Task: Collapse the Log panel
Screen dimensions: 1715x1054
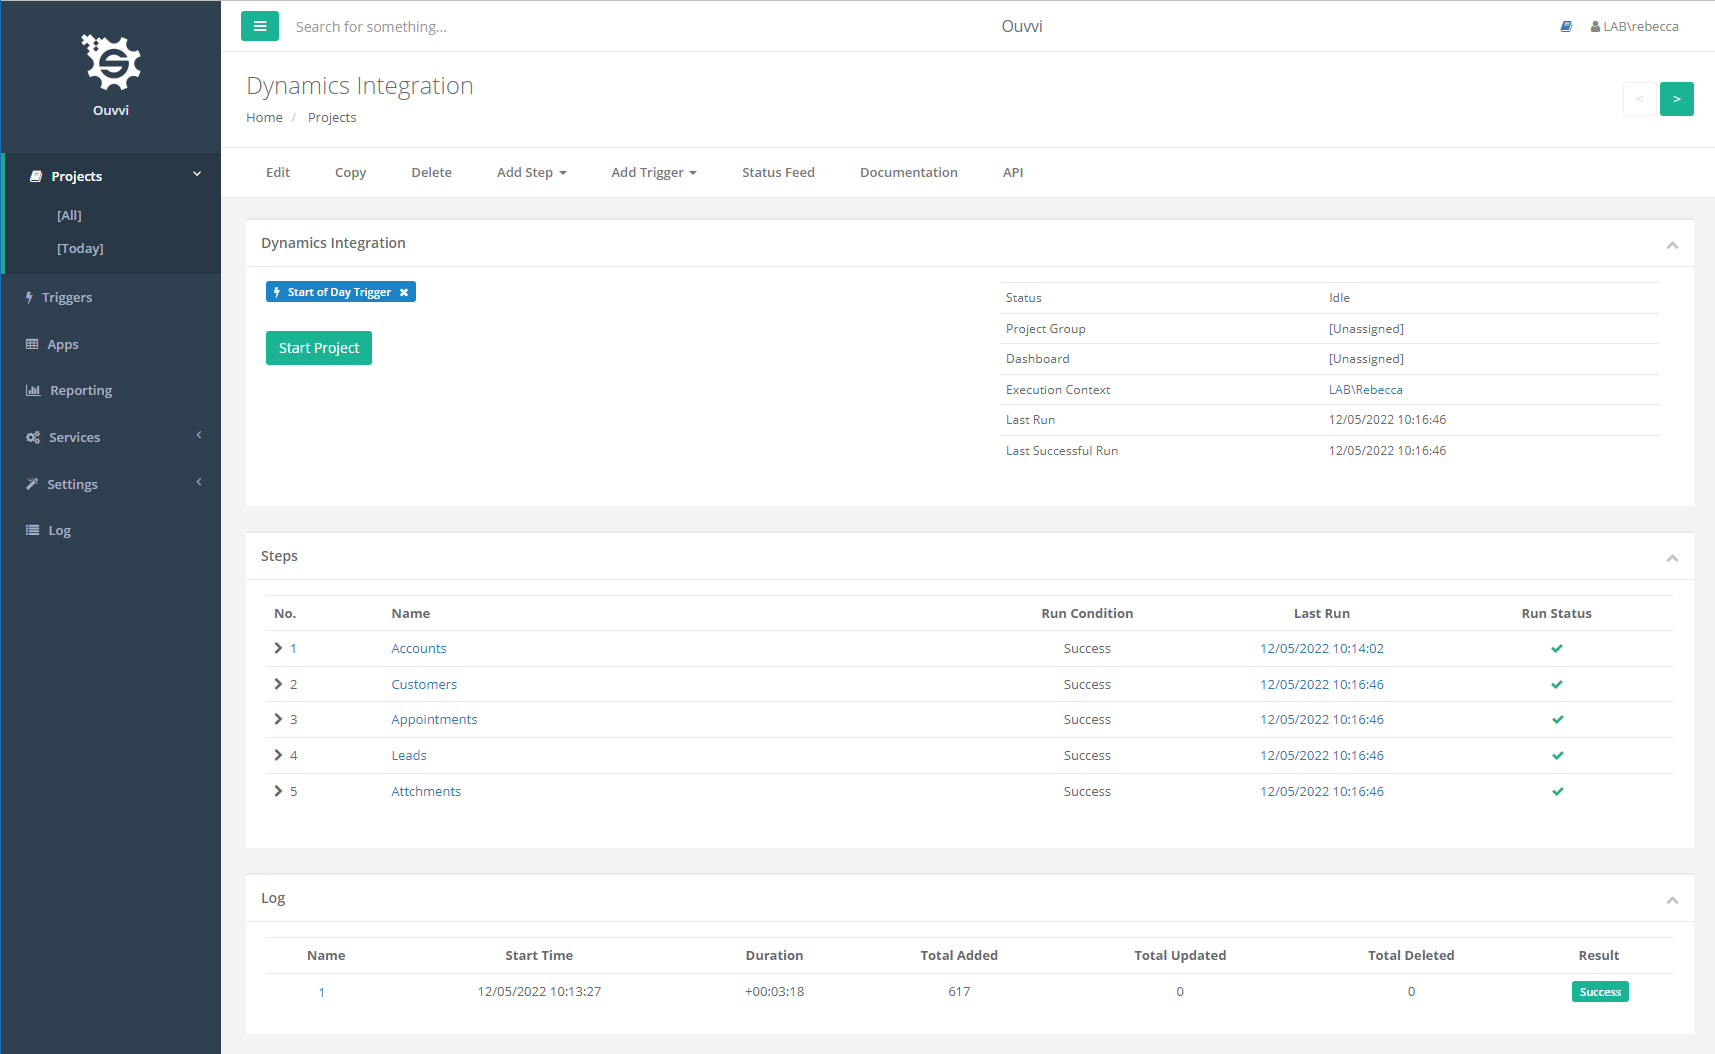Action: pyautogui.click(x=1672, y=900)
